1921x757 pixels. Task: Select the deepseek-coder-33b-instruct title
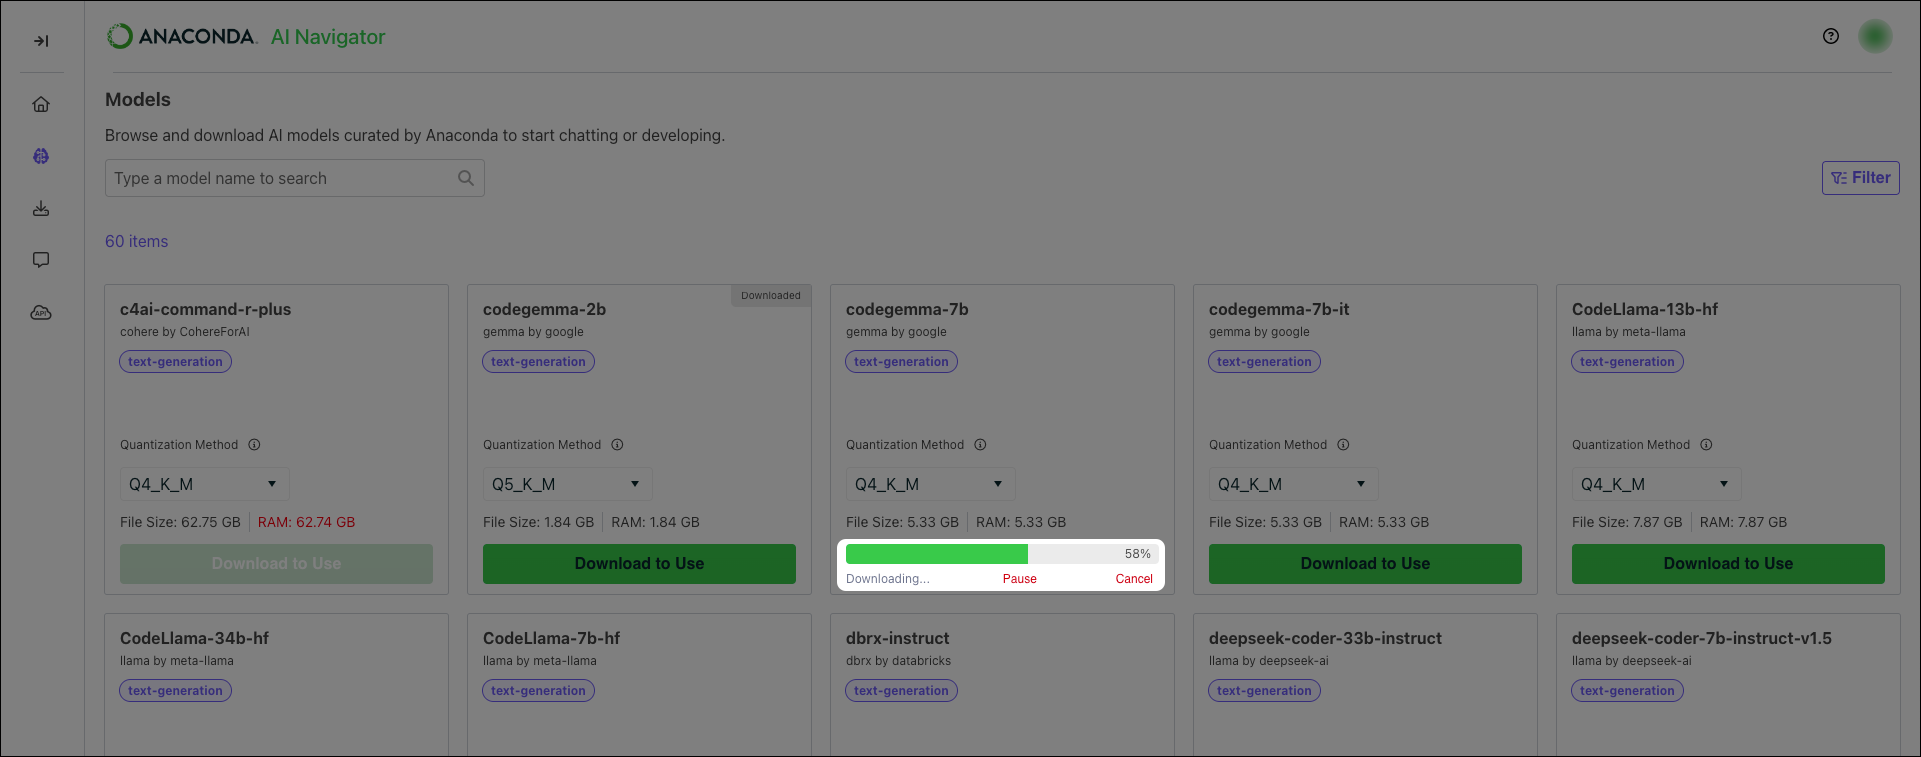click(1326, 639)
